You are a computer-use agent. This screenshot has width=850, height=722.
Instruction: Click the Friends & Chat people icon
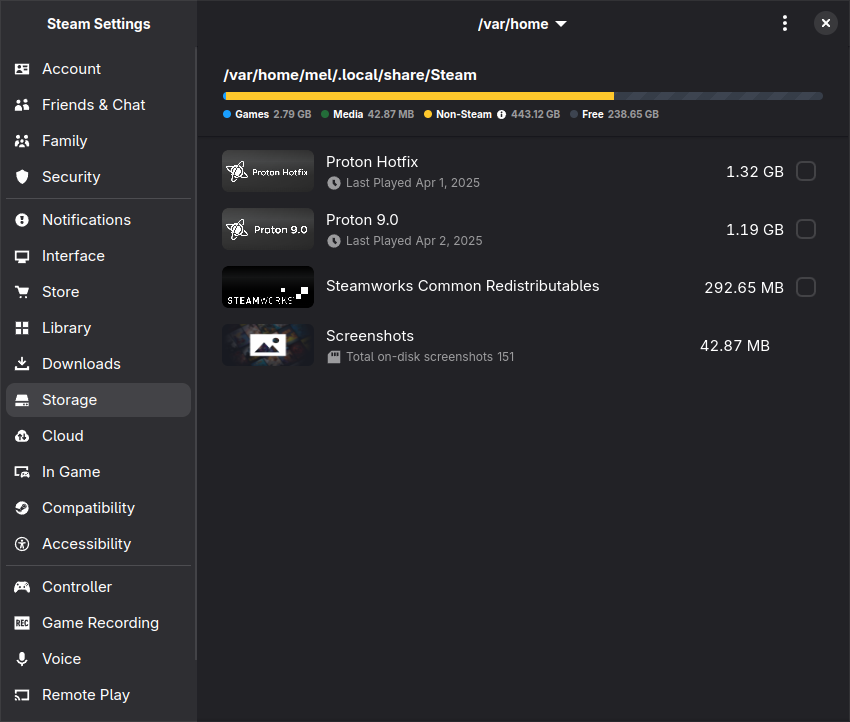(22, 105)
